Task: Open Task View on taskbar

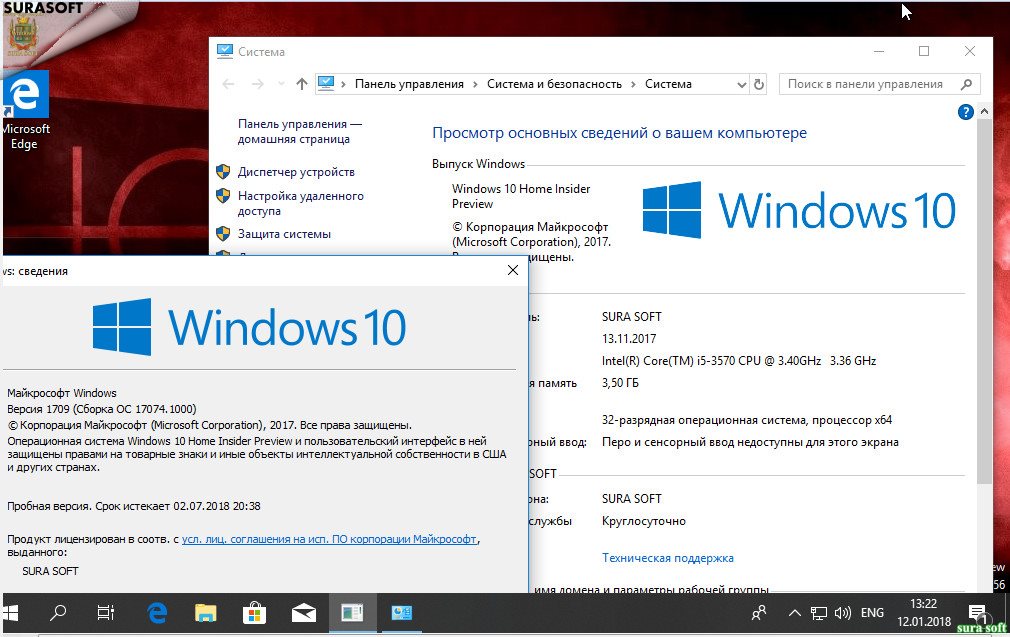Action: coord(106,613)
